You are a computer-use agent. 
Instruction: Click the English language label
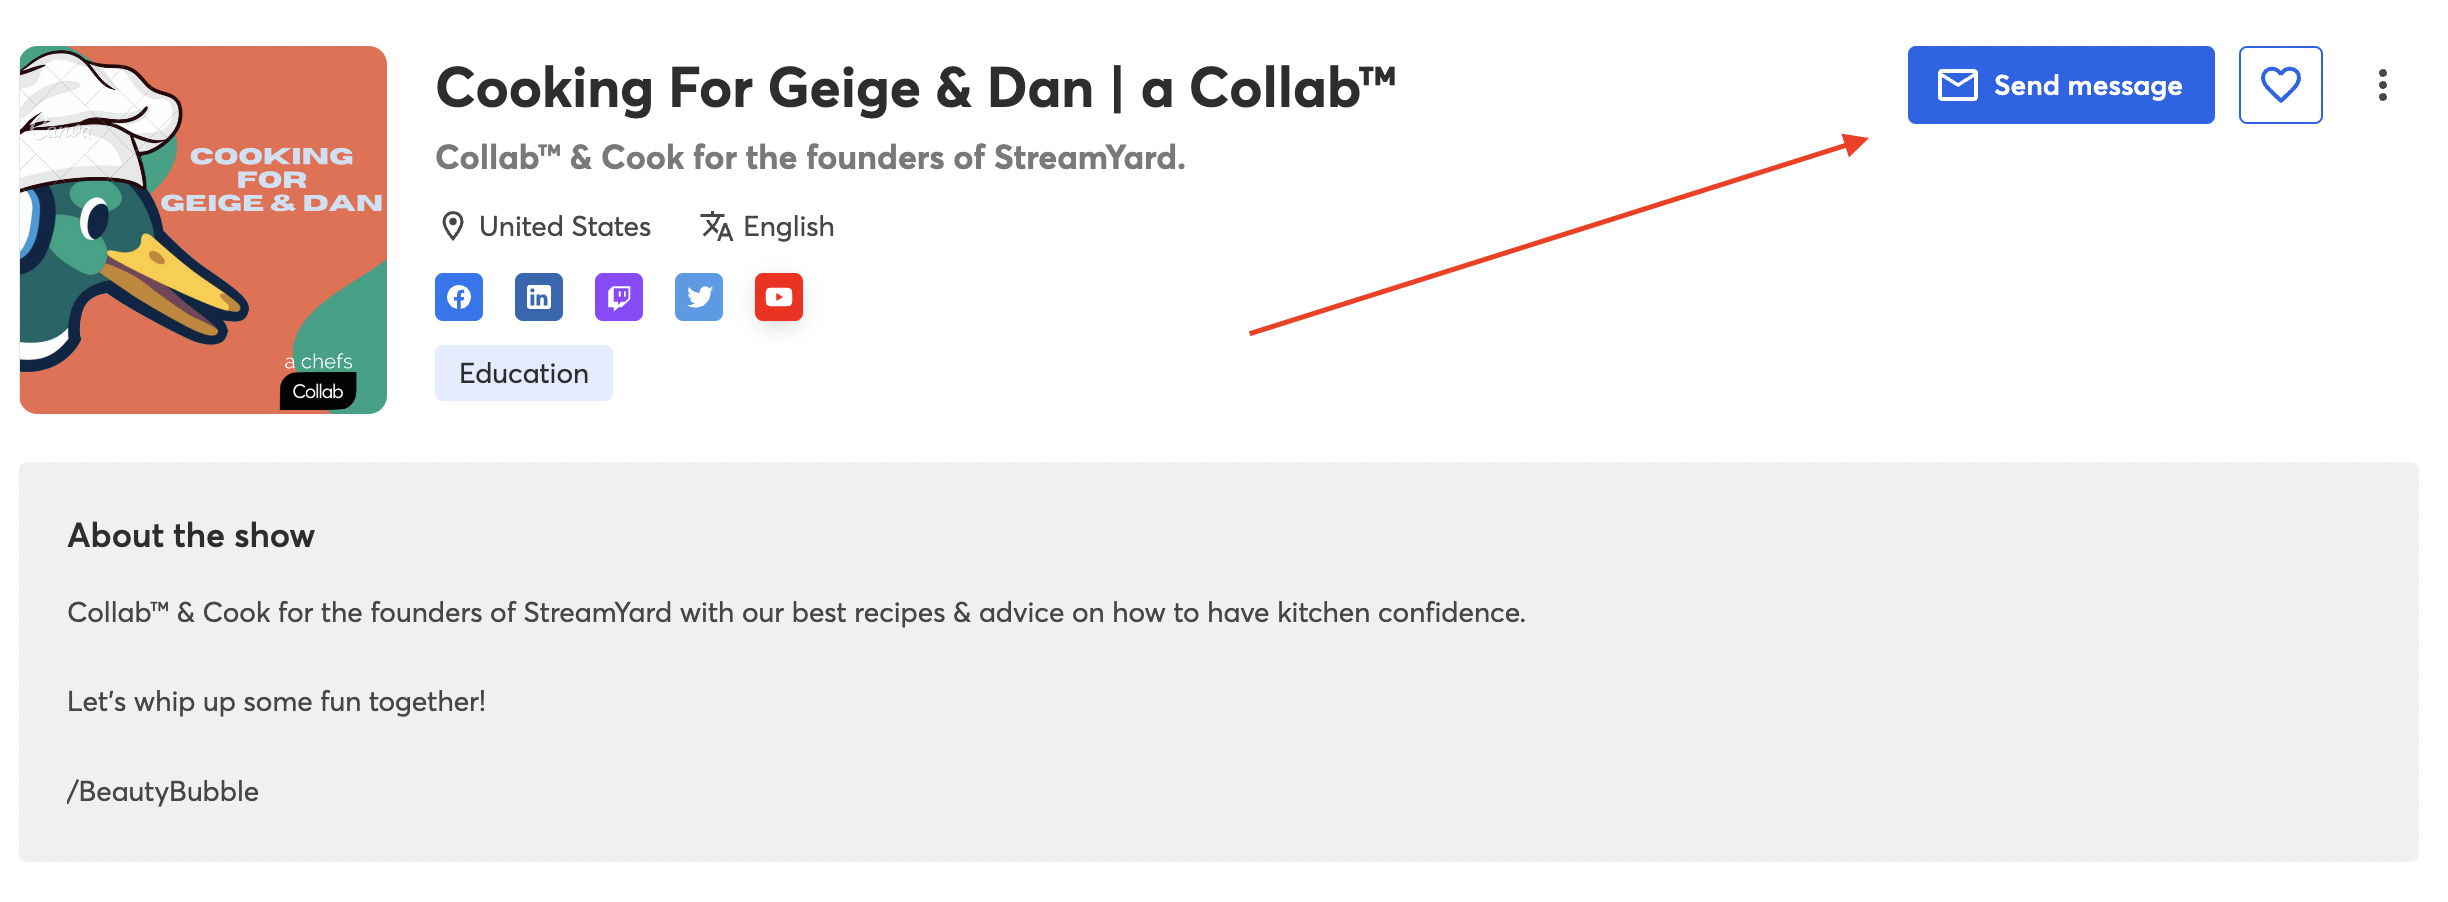789,227
